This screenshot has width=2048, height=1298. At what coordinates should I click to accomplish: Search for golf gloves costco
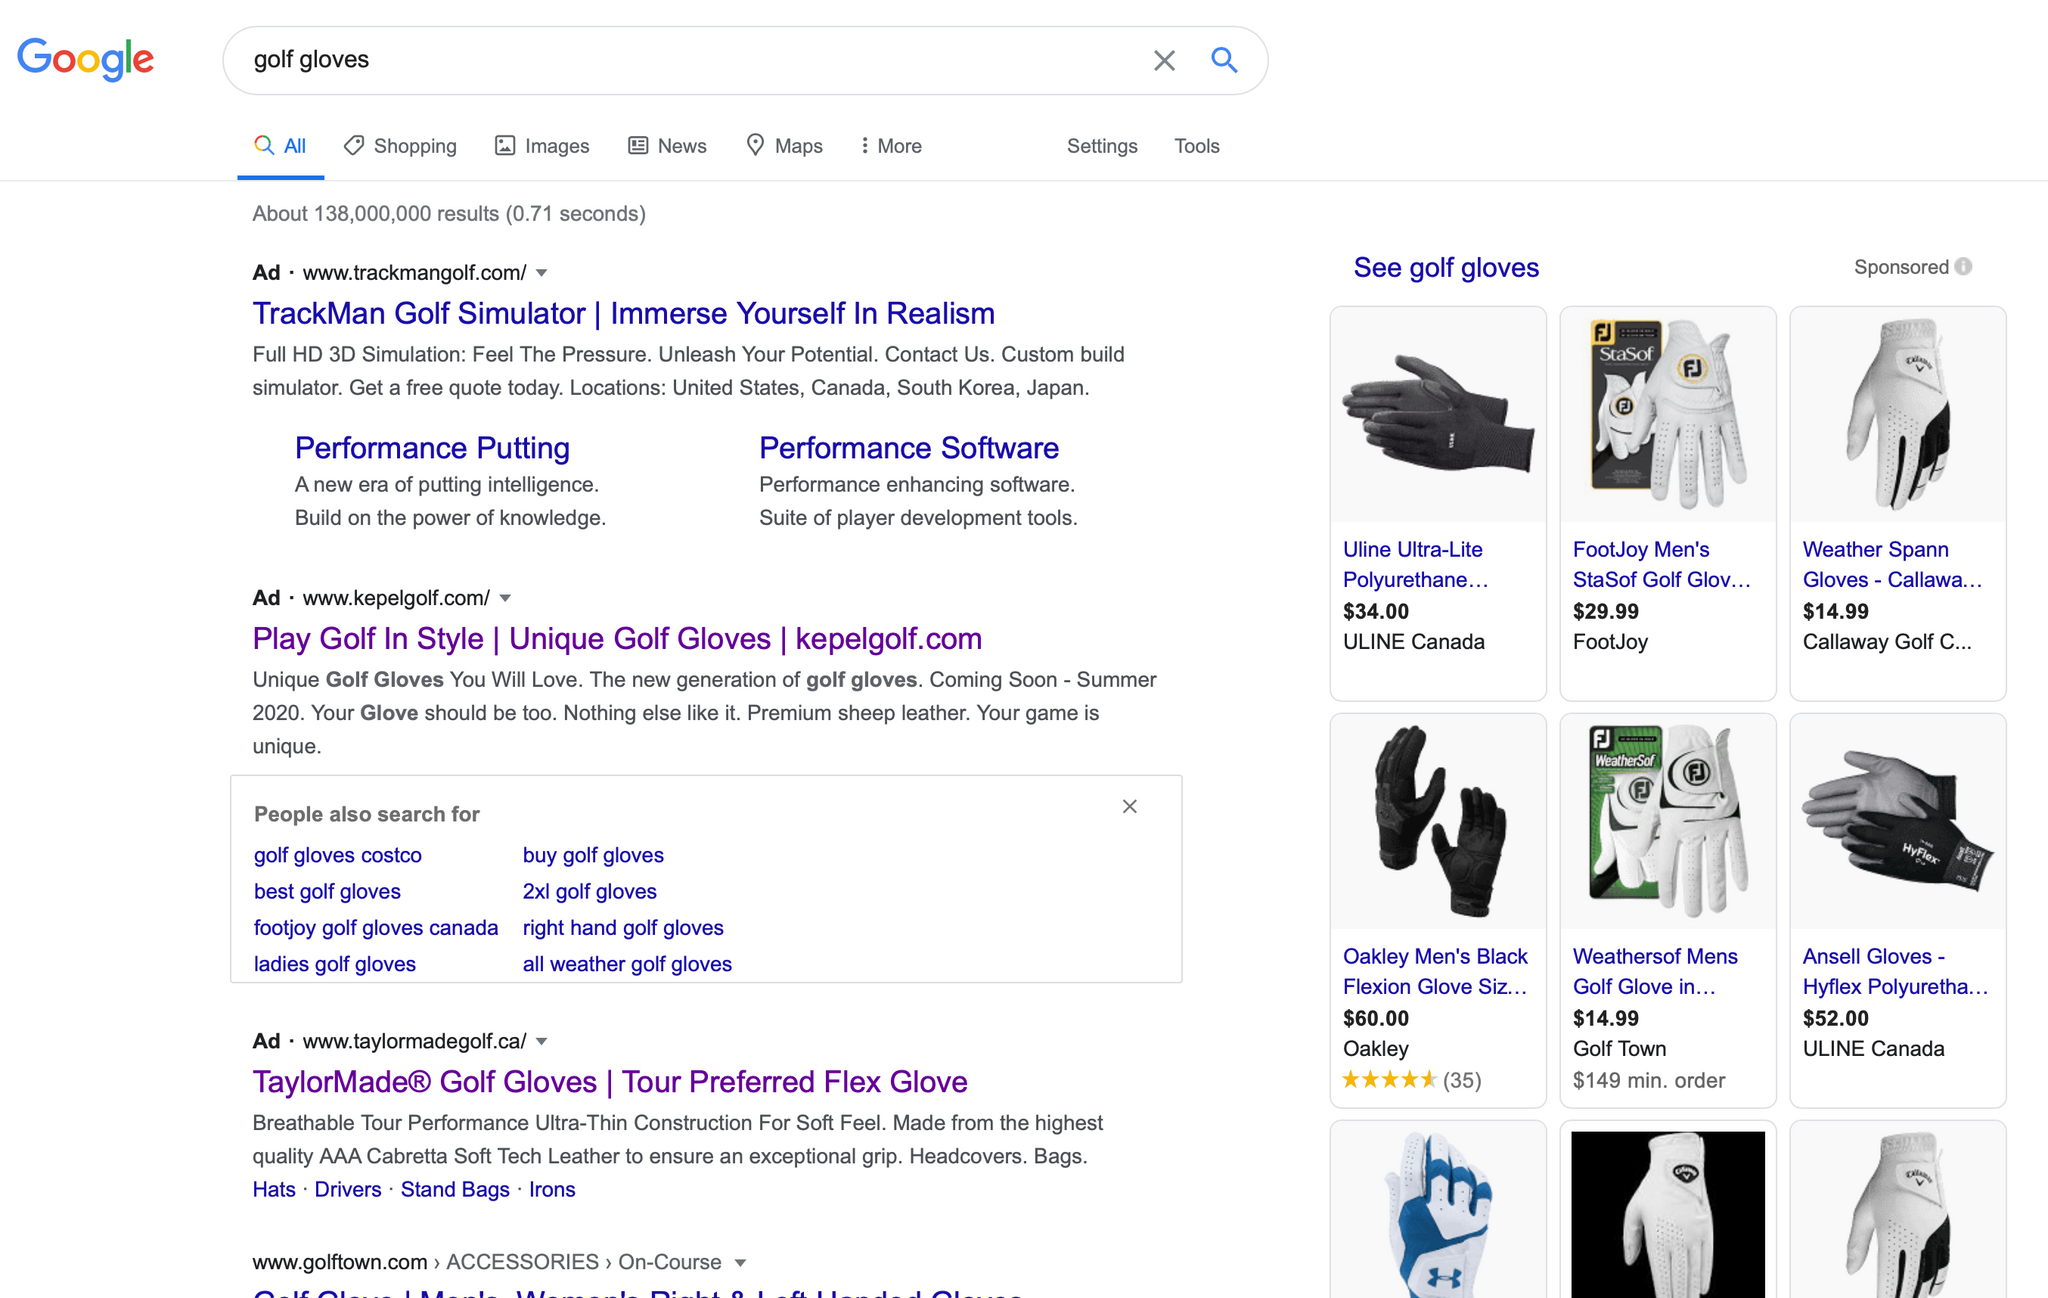(338, 855)
